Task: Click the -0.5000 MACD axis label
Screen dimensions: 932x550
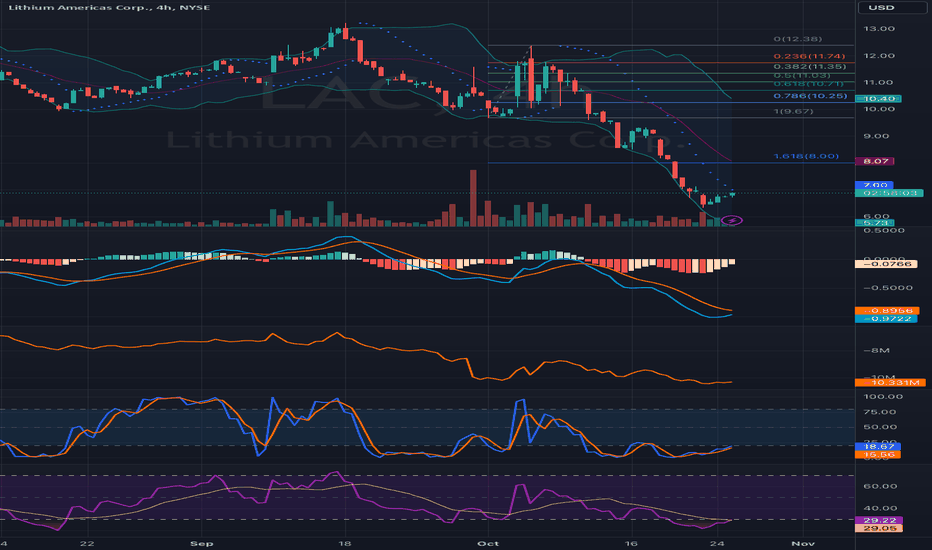Action: pos(887,287)
